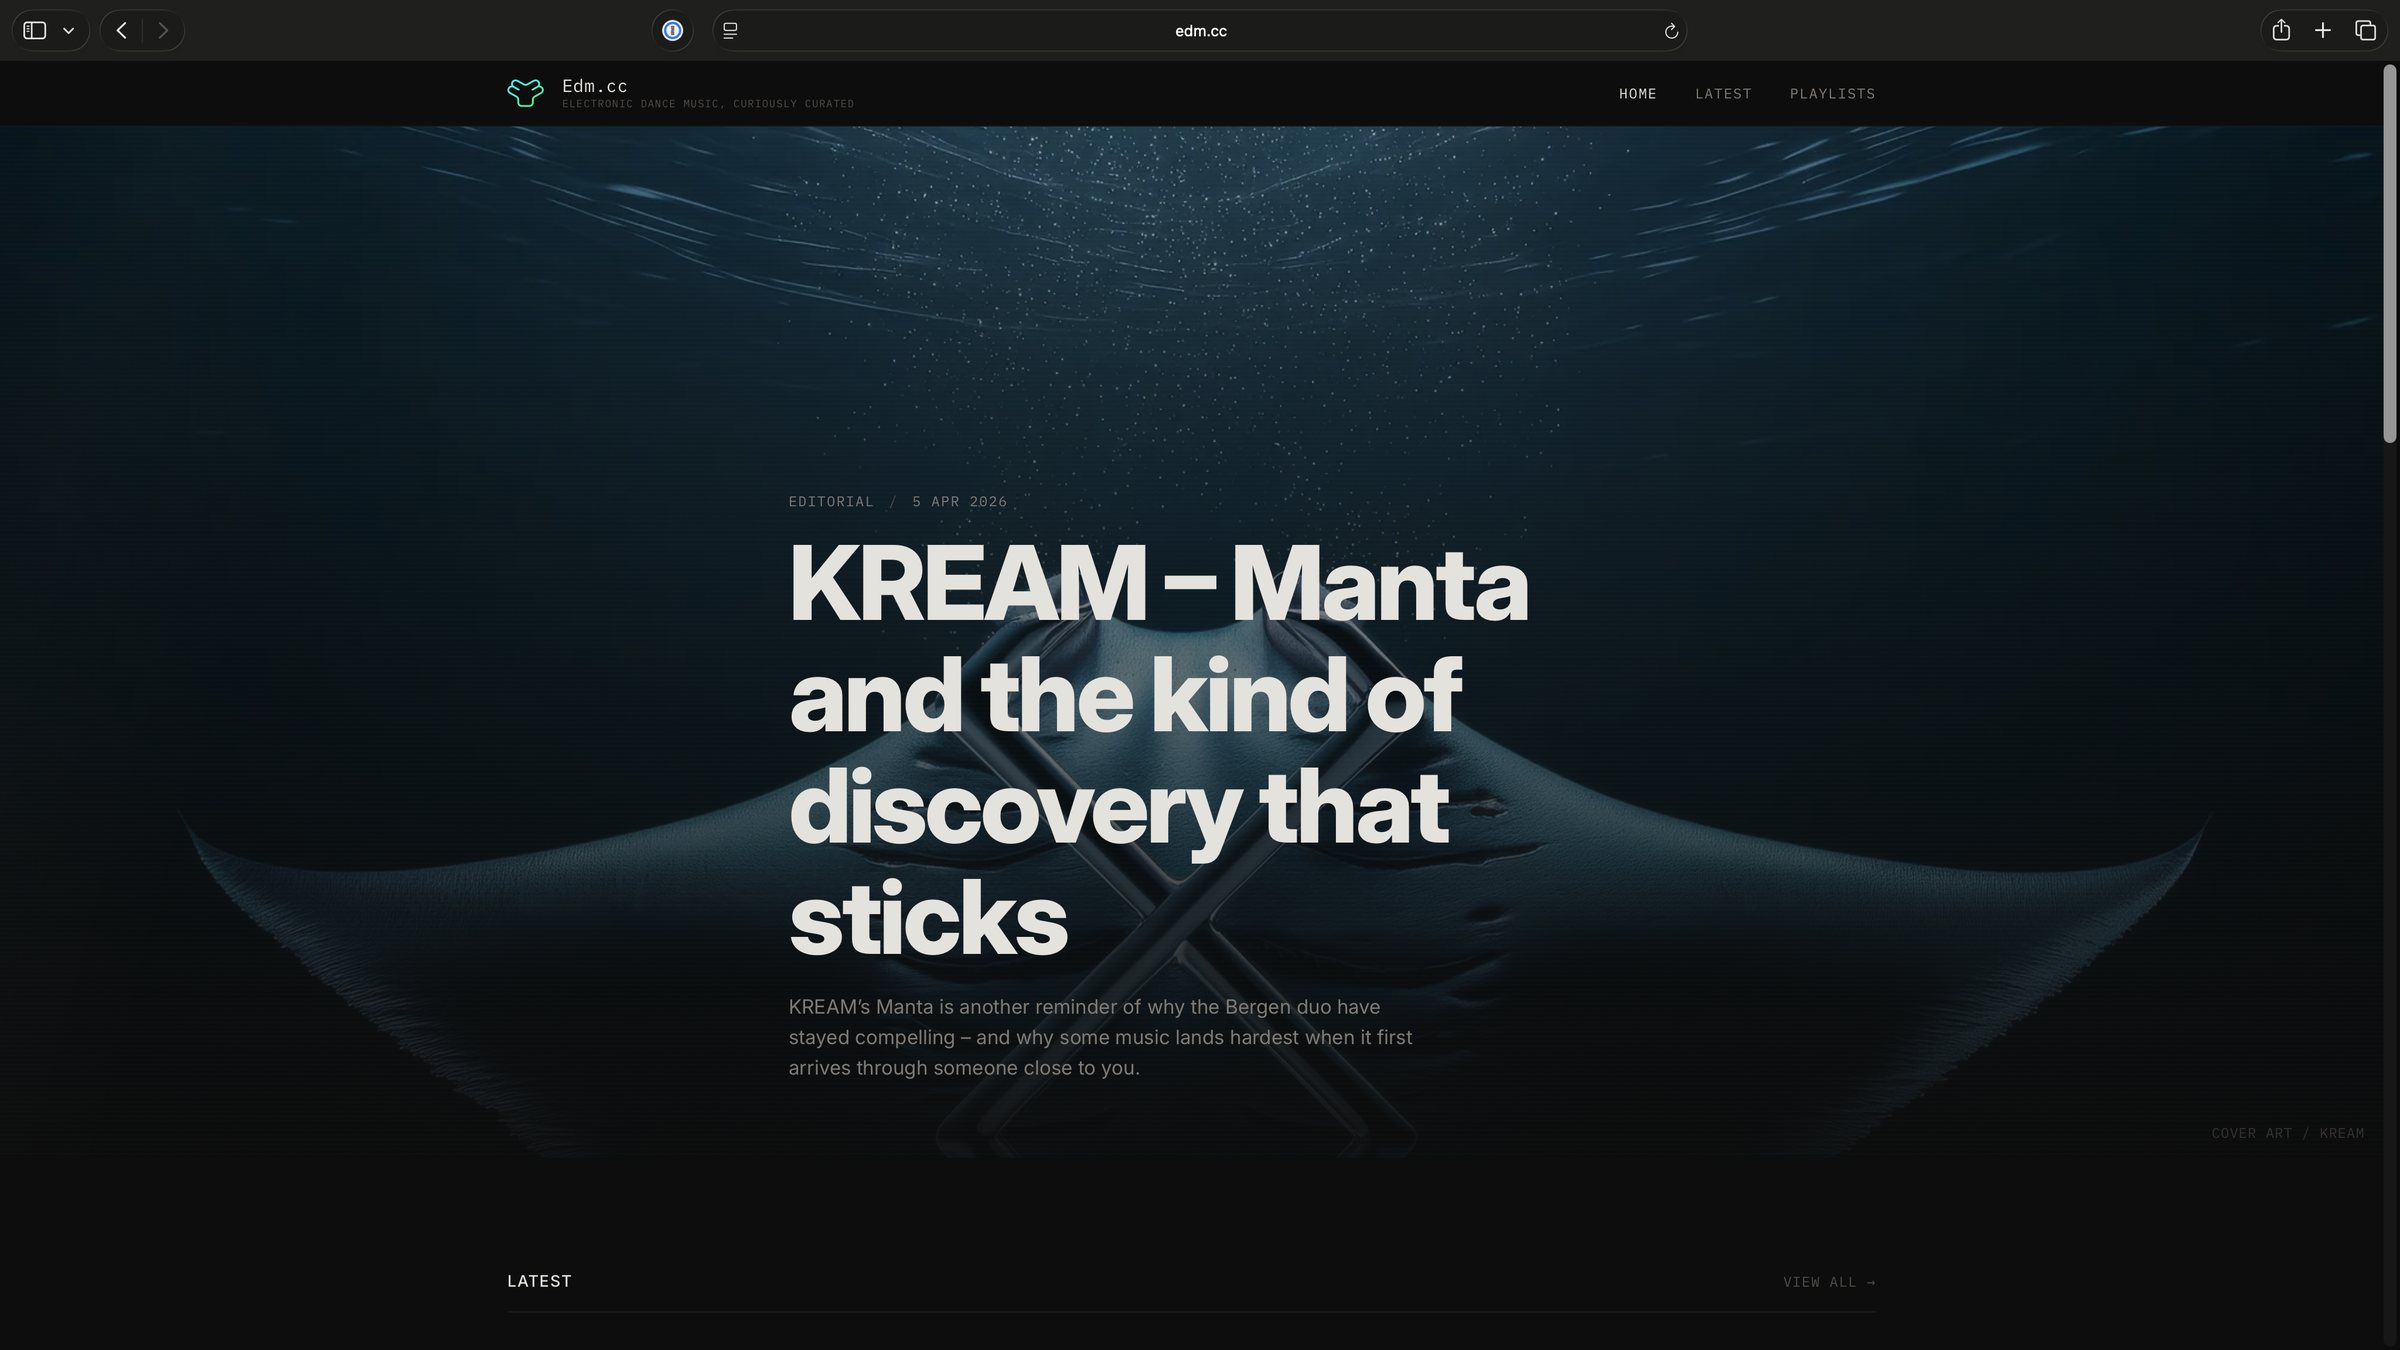Open the Share icon in toolbar
2400x1350 pixels.
2281,31
